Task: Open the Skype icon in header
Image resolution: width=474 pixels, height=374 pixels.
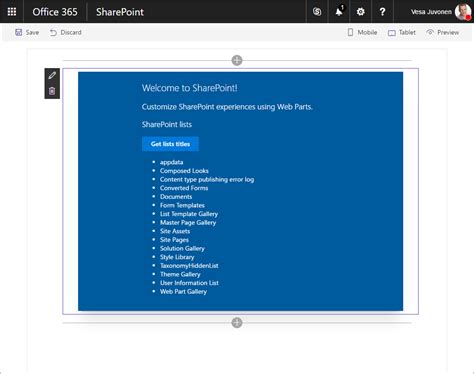Action: [317, 12]
